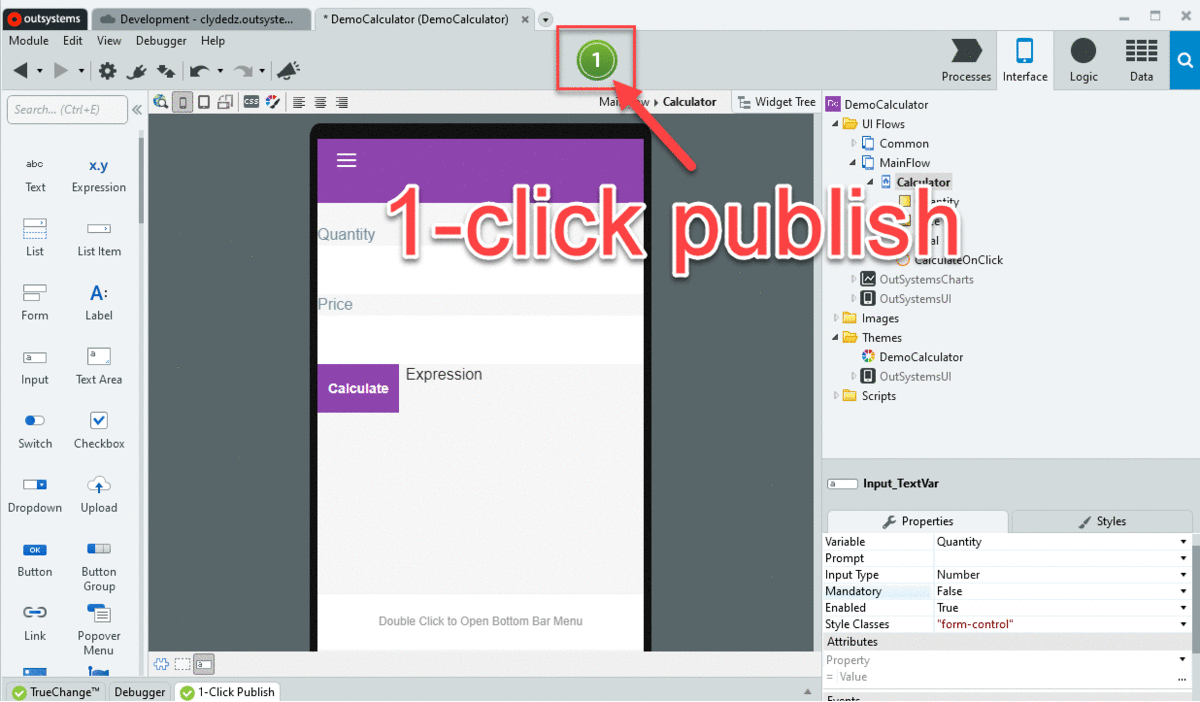
Task: Open Manage Dependencies plug icon
Action: [138, 70]
